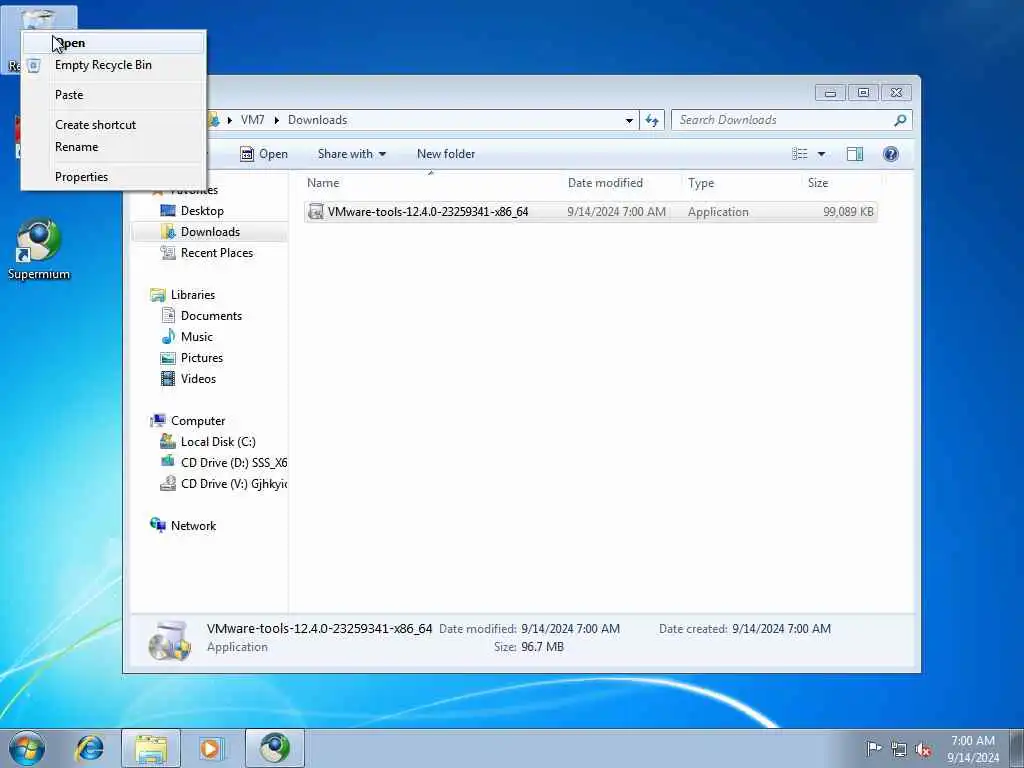Sort by the Size column header
Image resolution: width=1024 pixels, height=768 pixels.
[x=841, y=184]
